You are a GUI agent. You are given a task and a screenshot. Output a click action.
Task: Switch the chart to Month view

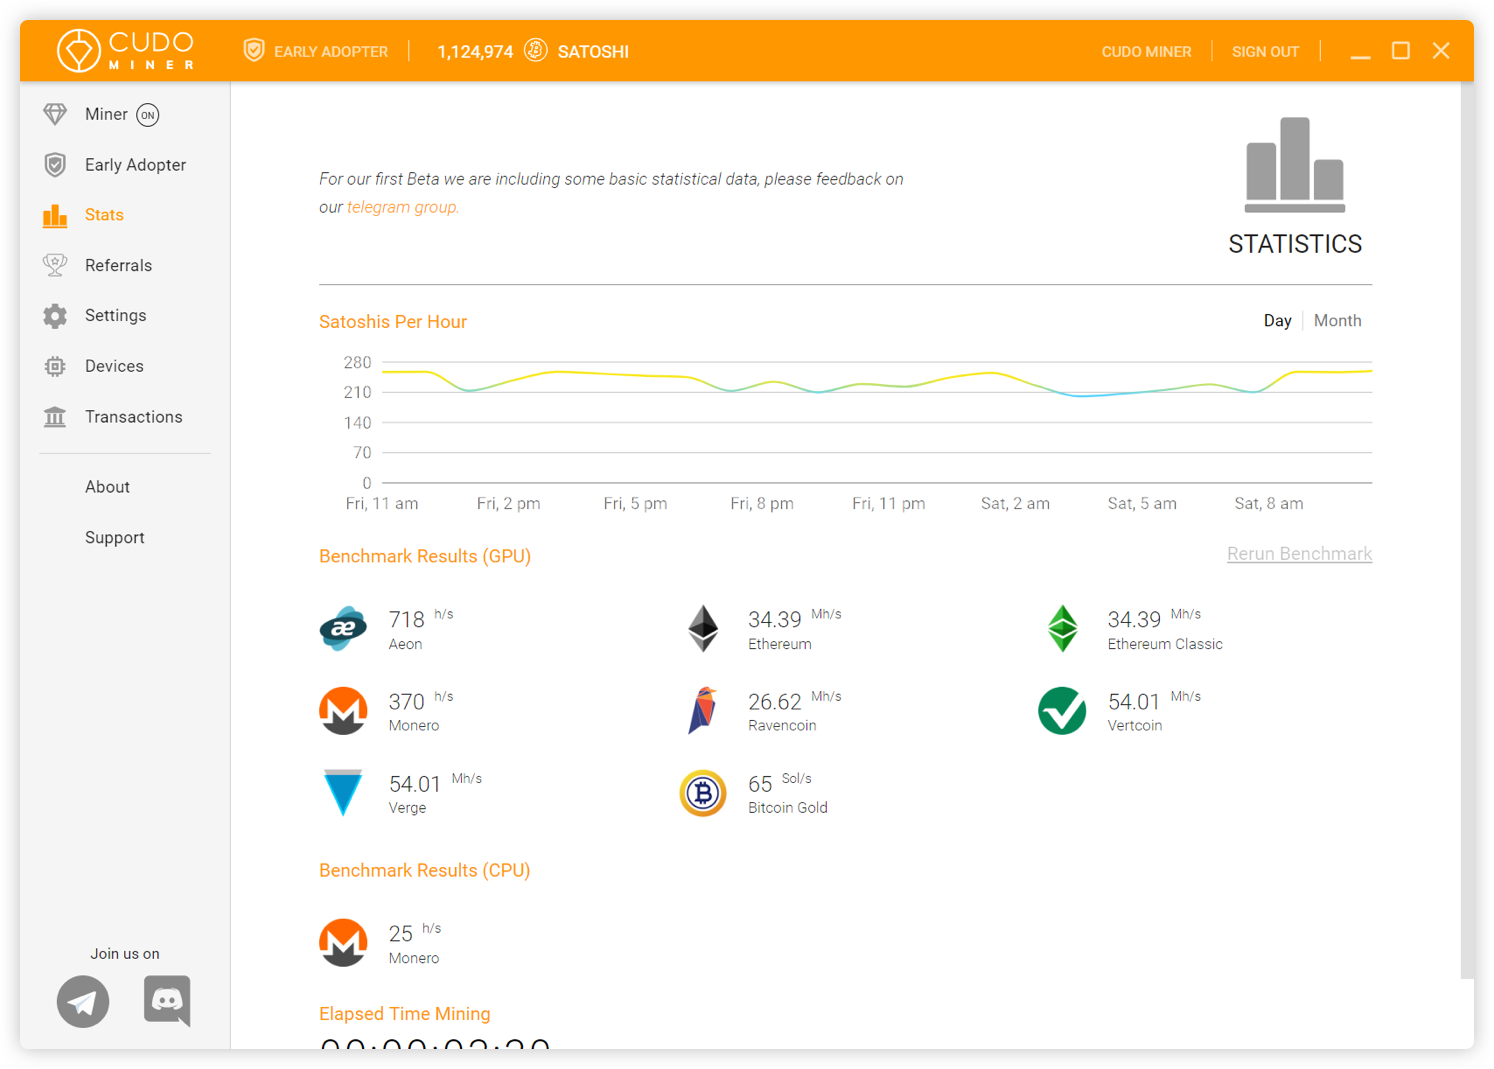click(1338, 320)
